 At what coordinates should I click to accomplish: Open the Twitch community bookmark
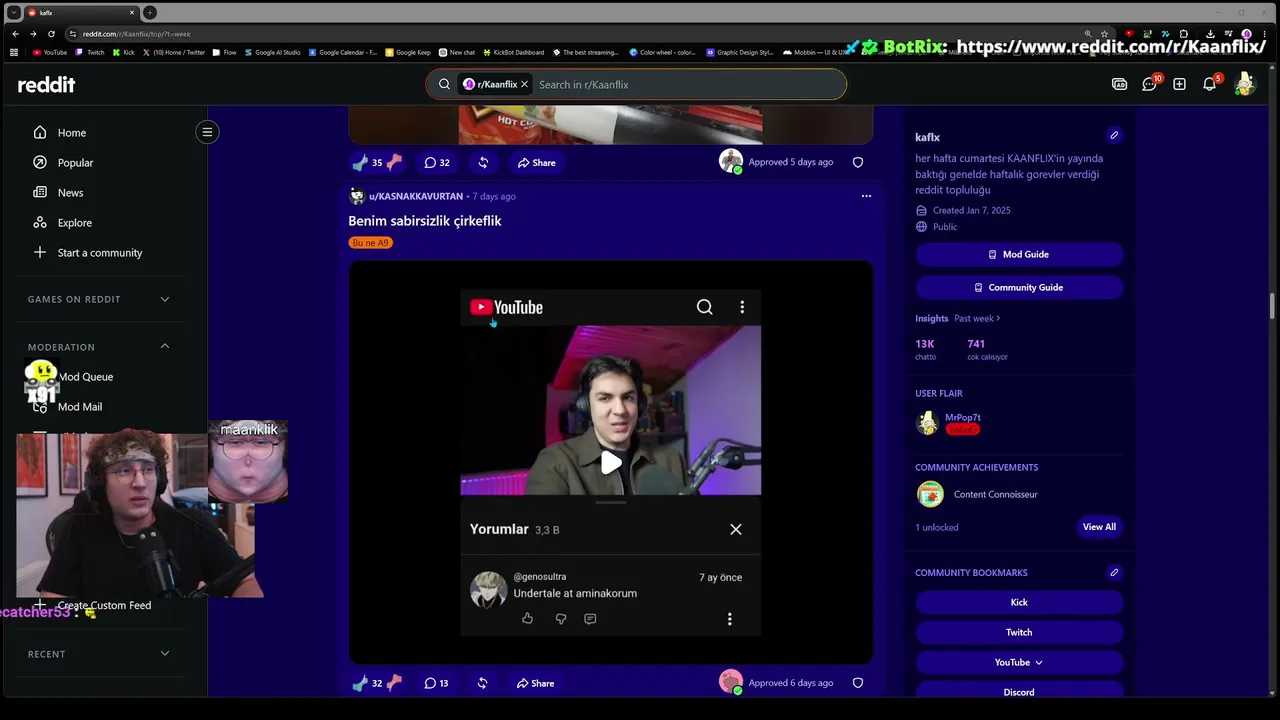point(1019,633)
